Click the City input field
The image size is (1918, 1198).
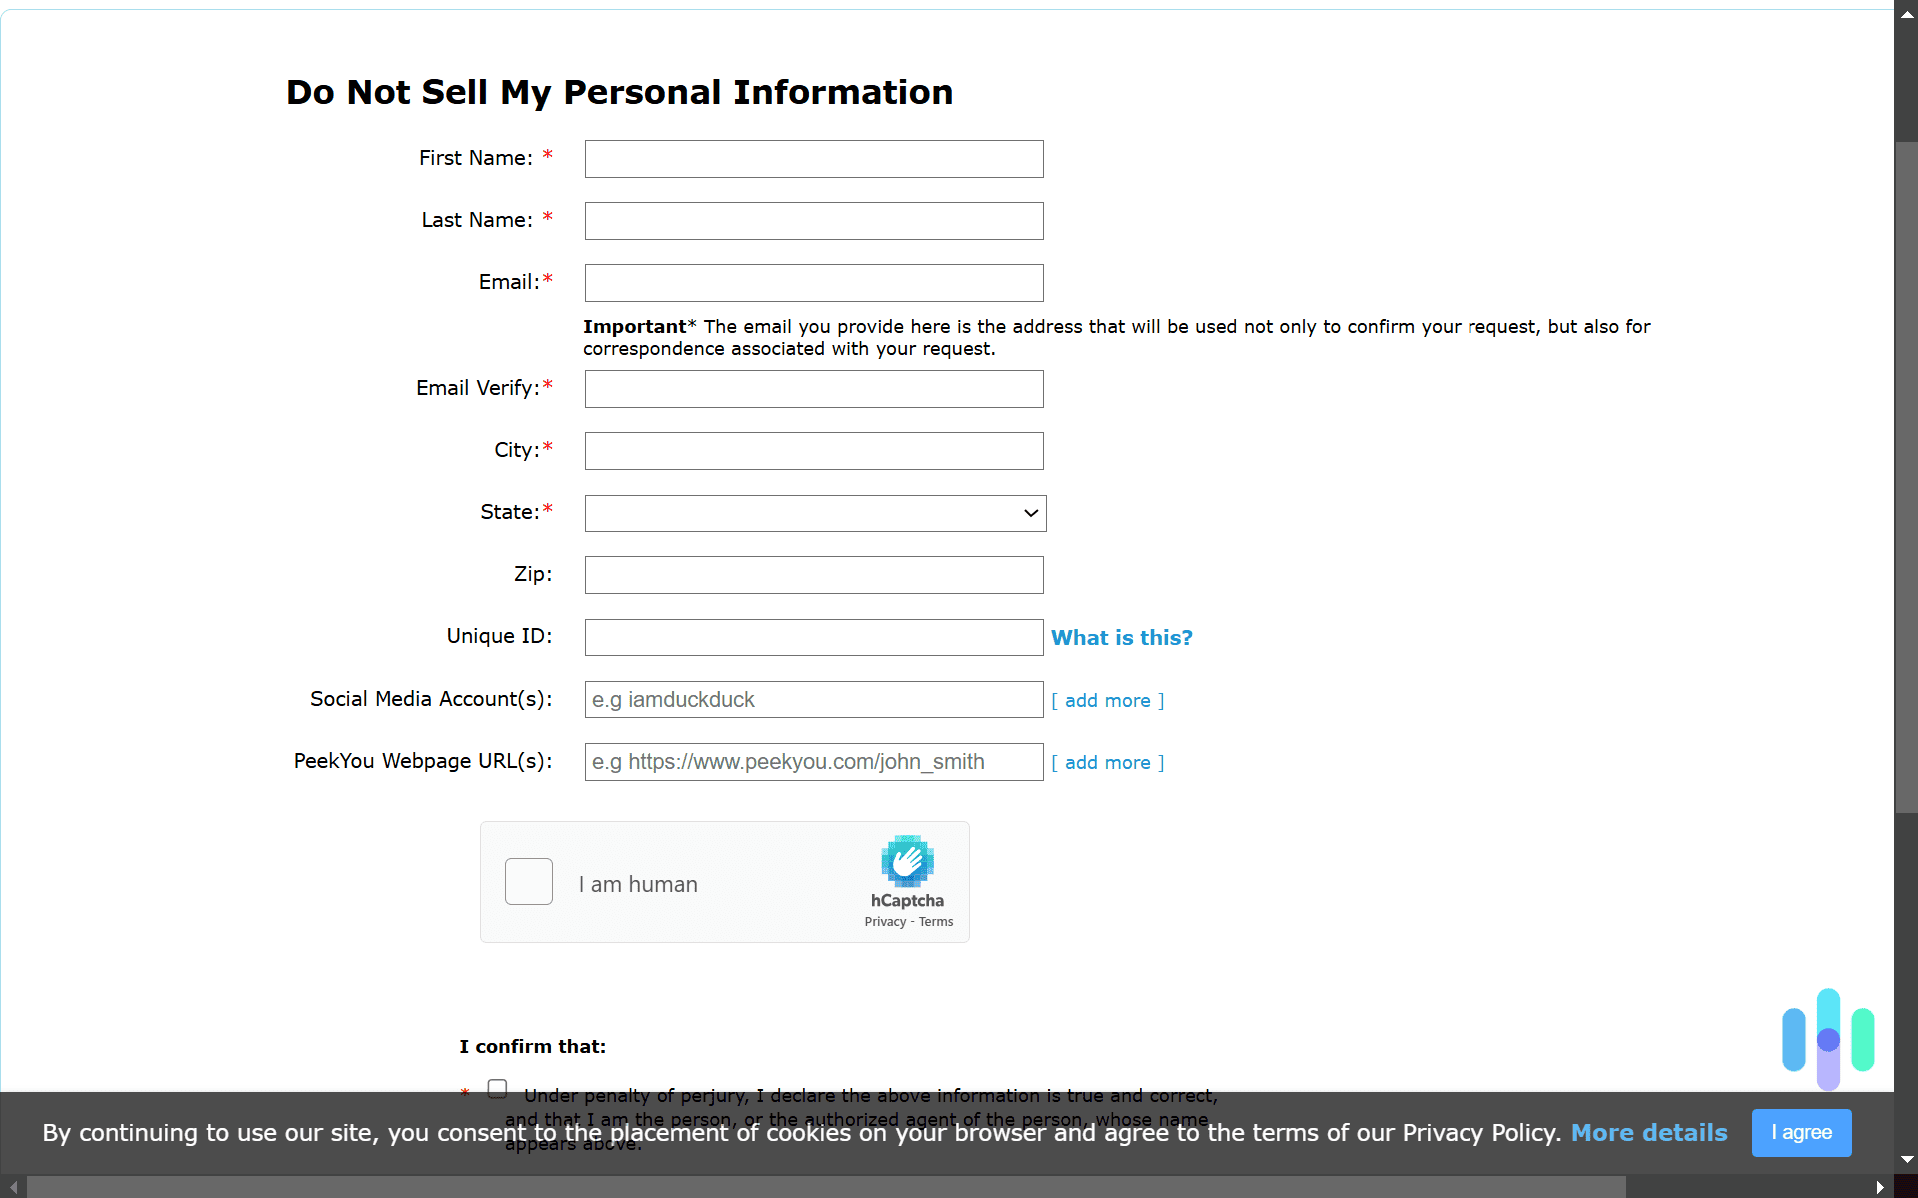click(813, 450)
